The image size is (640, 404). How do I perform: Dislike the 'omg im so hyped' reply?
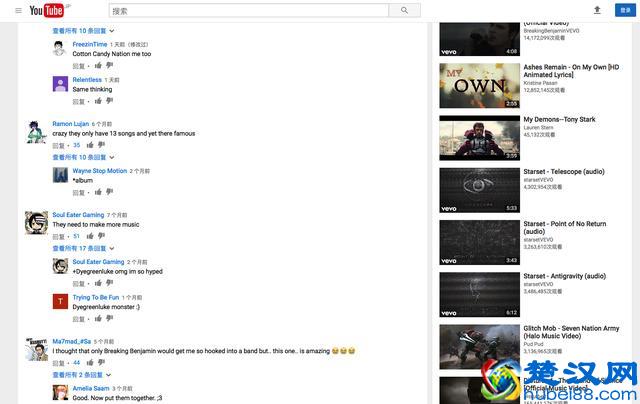tap(109, 283)
